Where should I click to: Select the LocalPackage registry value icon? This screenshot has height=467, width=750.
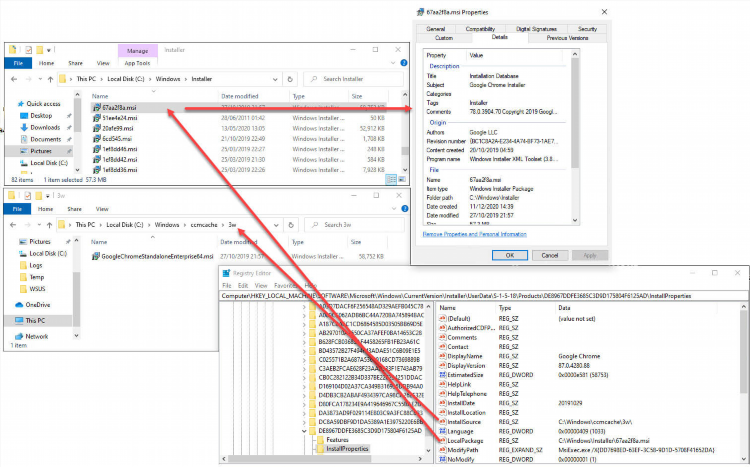click(x=442, y=440)
